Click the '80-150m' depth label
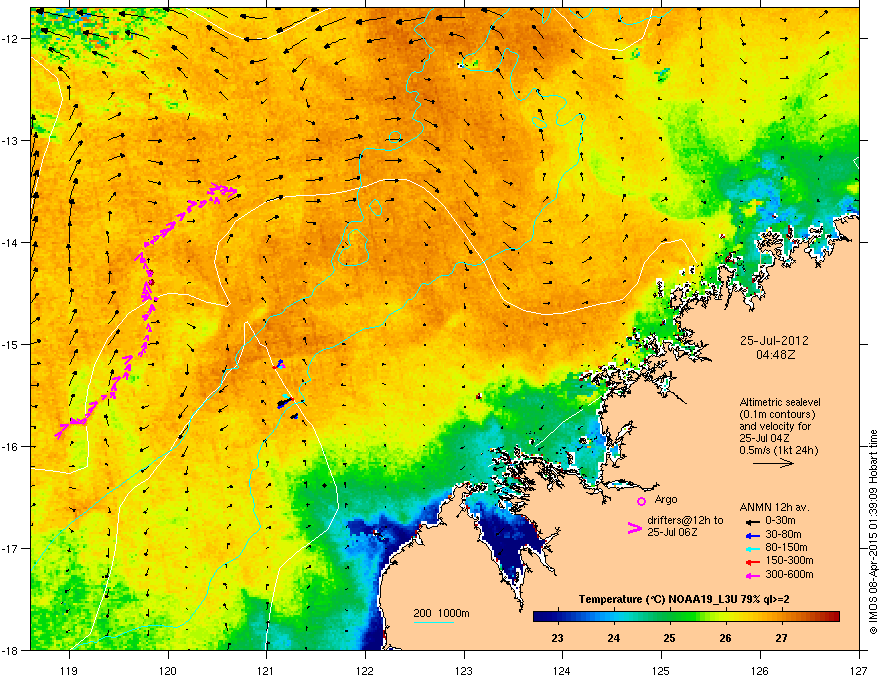 click(786, 548)
